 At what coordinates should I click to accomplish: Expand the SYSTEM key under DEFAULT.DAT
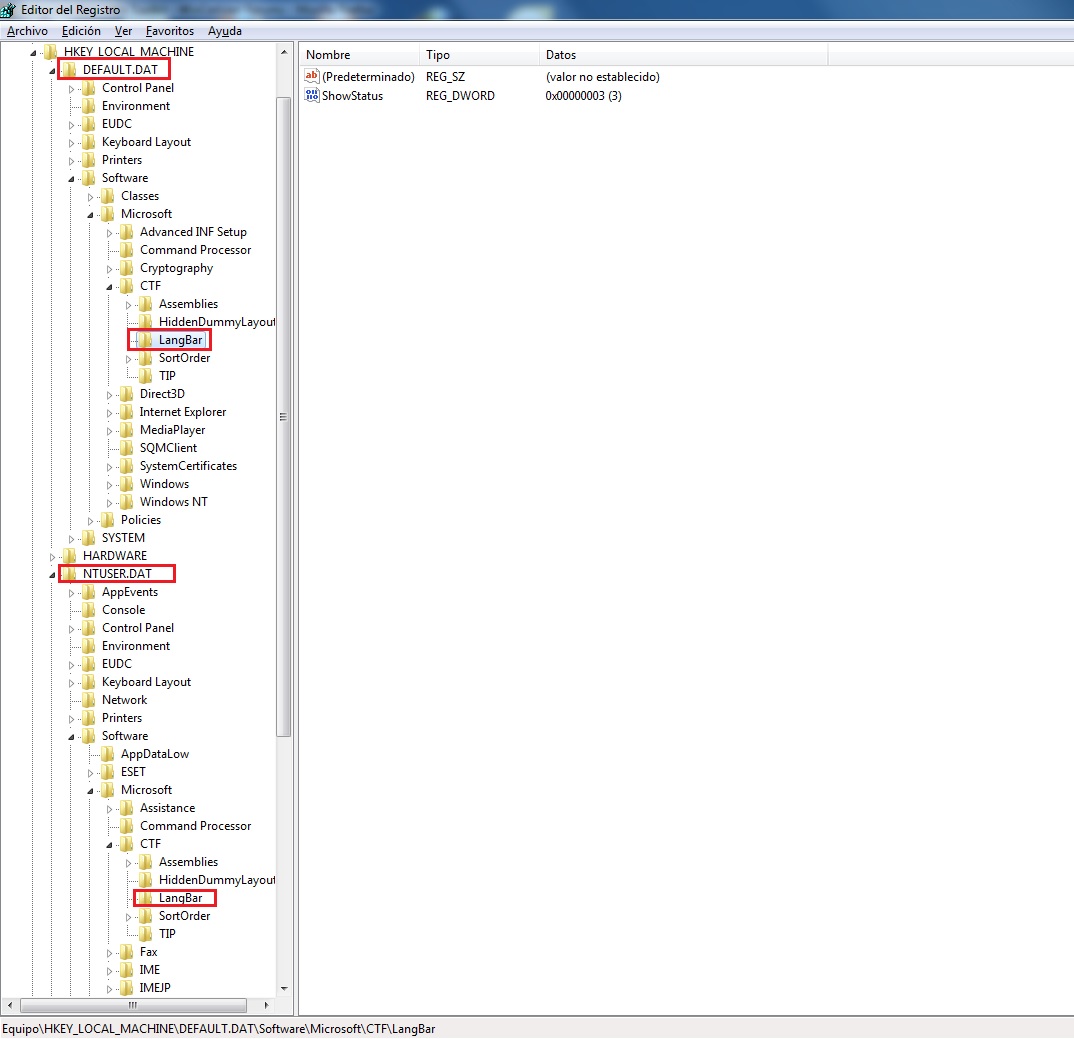click(x=72, y=538)
